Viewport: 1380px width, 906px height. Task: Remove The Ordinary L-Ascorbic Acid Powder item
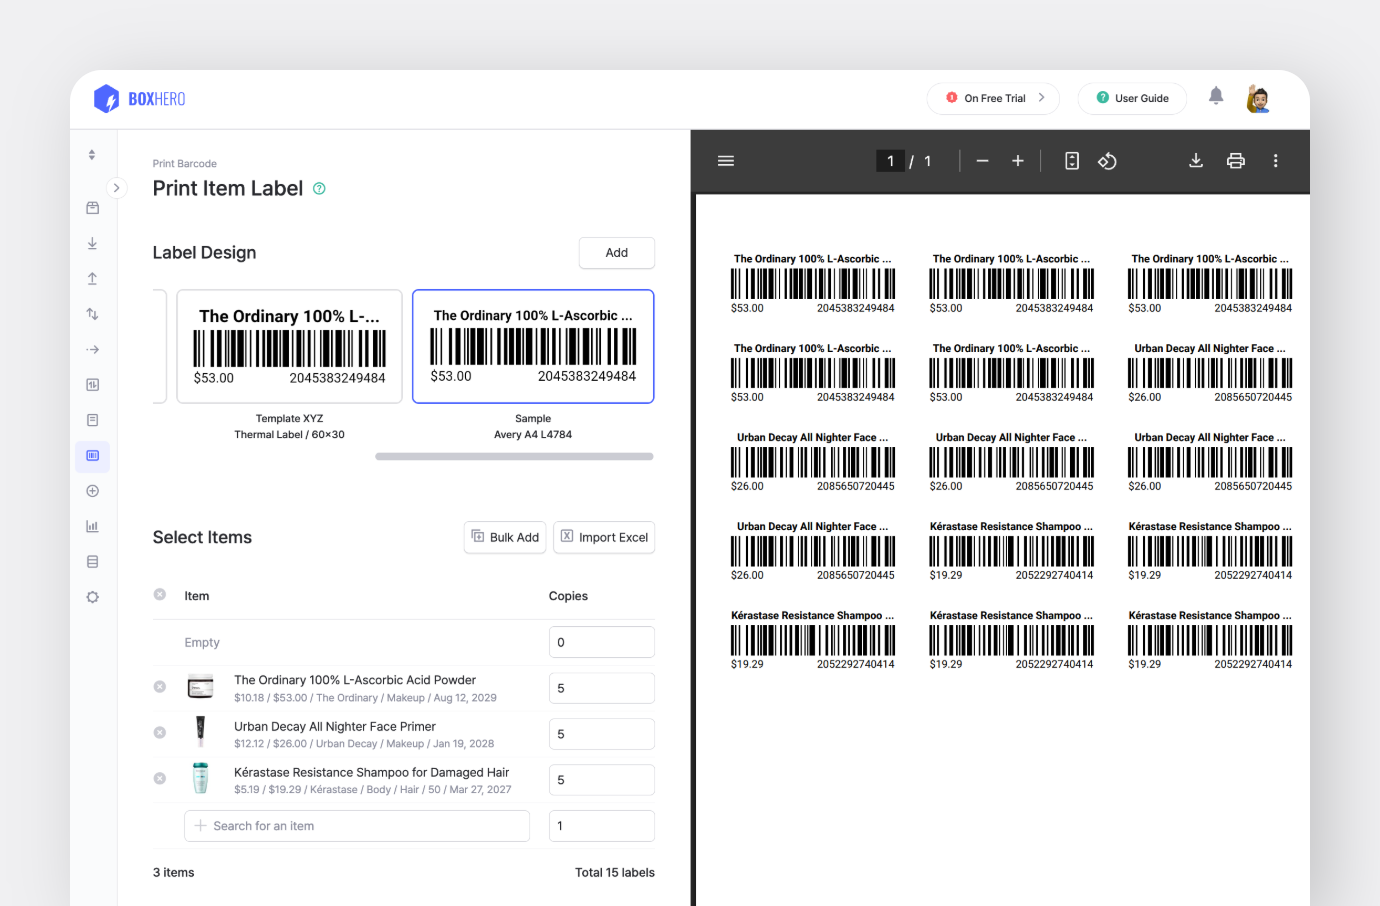click(160, 687)
